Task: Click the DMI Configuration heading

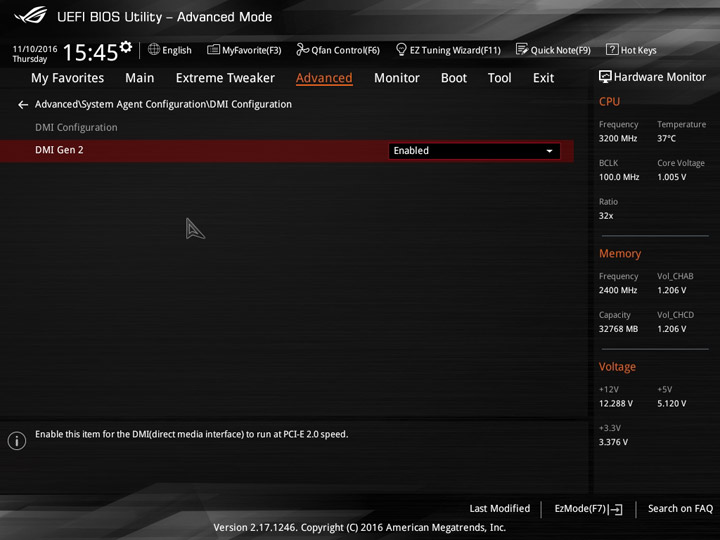Action: pos(76,128)
